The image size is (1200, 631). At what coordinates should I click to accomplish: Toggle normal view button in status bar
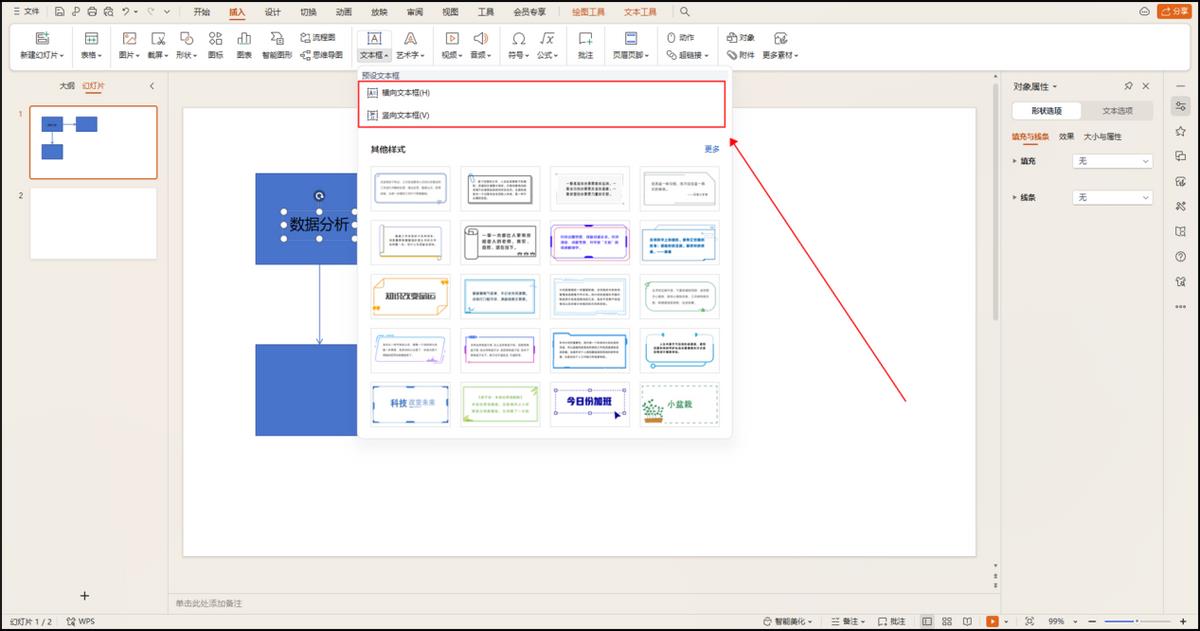click(x=927, y=621)
